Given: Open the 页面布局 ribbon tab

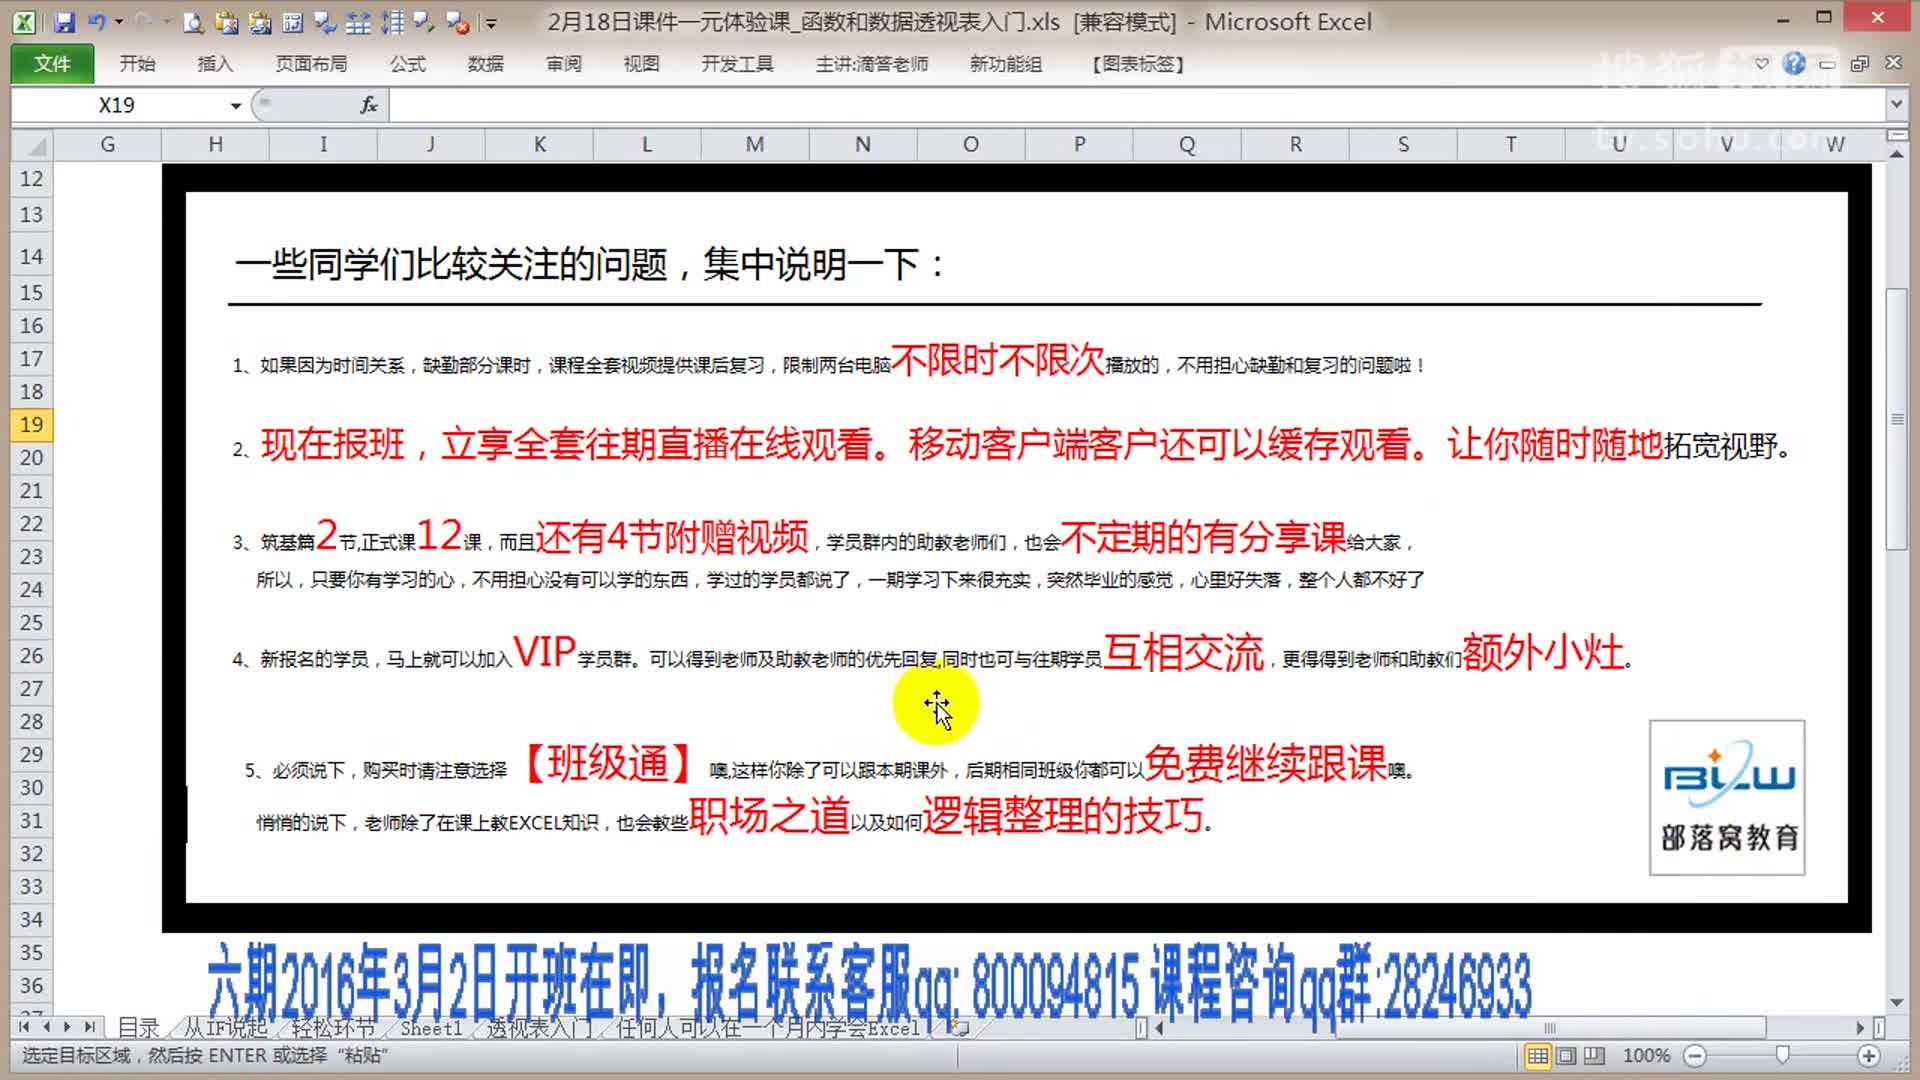Looking at the screenshot, I should click(x=311, y=64).
